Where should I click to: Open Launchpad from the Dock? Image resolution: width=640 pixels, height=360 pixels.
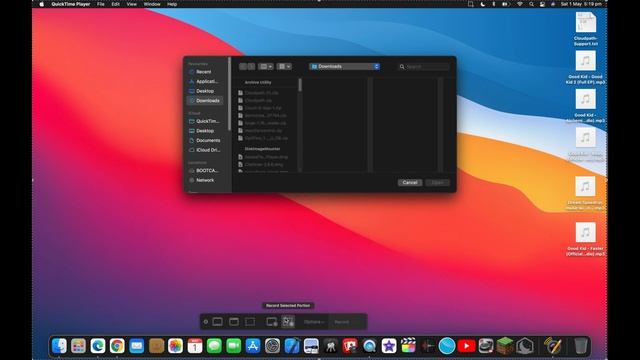click(78, 346)
